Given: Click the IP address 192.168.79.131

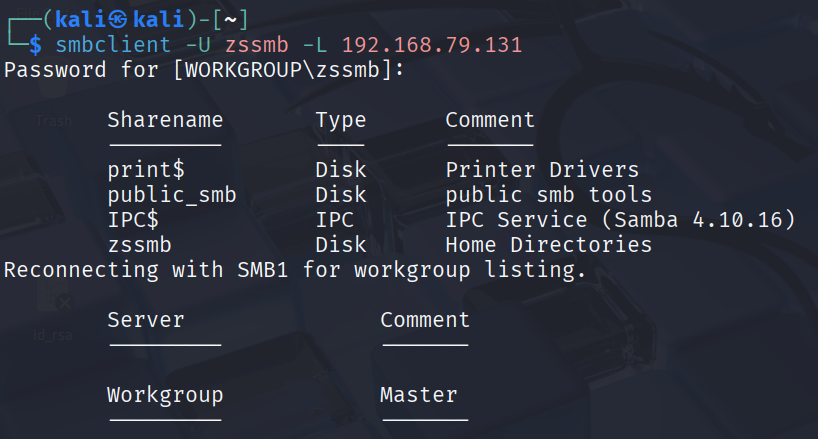Looking at the screenshot, I should 431,45.
